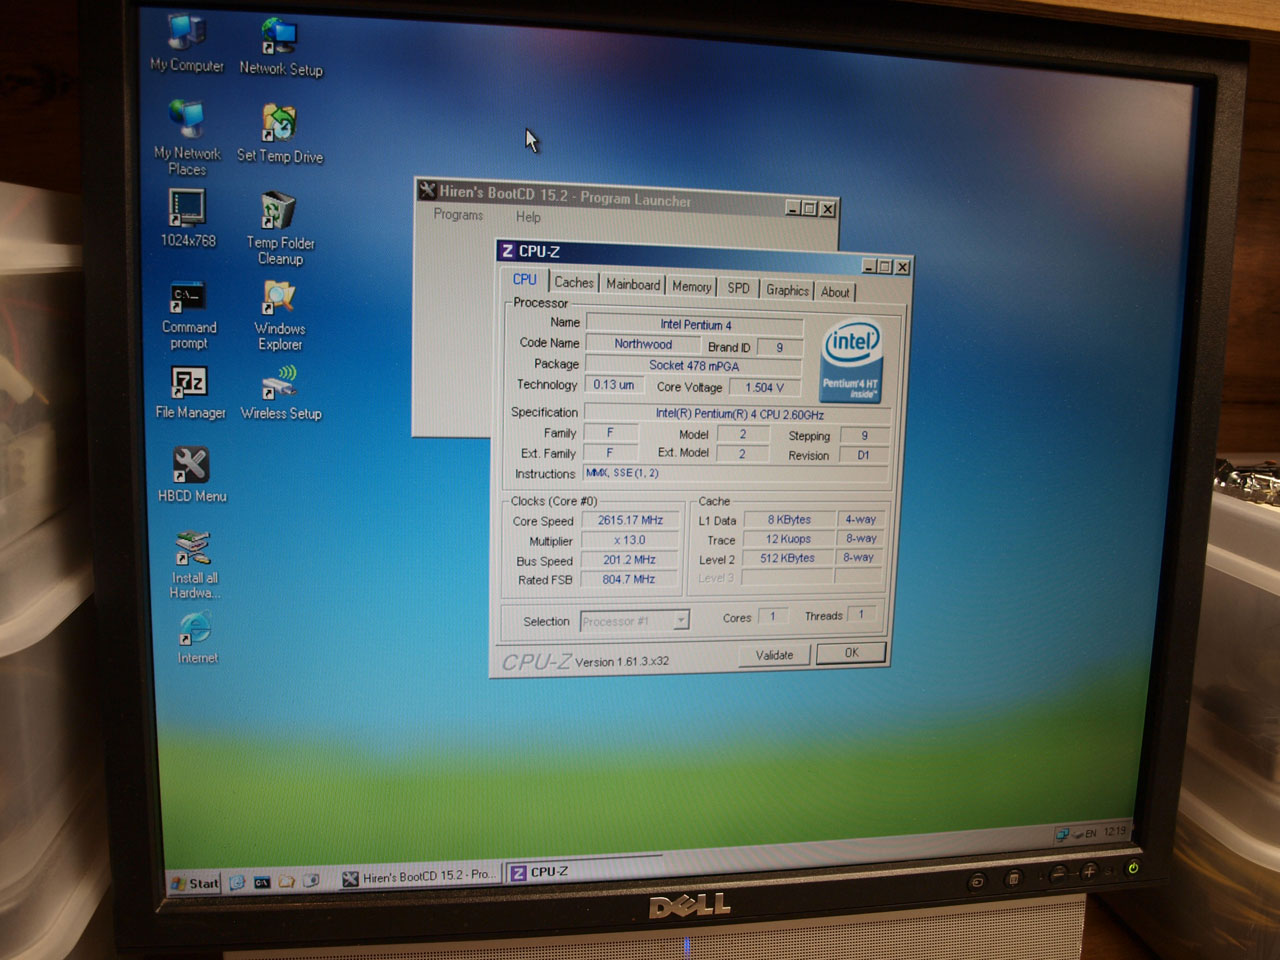Minimize the CPU-Z window
Viewport: 1280px width, 960px height.
(x=869, y=266)
